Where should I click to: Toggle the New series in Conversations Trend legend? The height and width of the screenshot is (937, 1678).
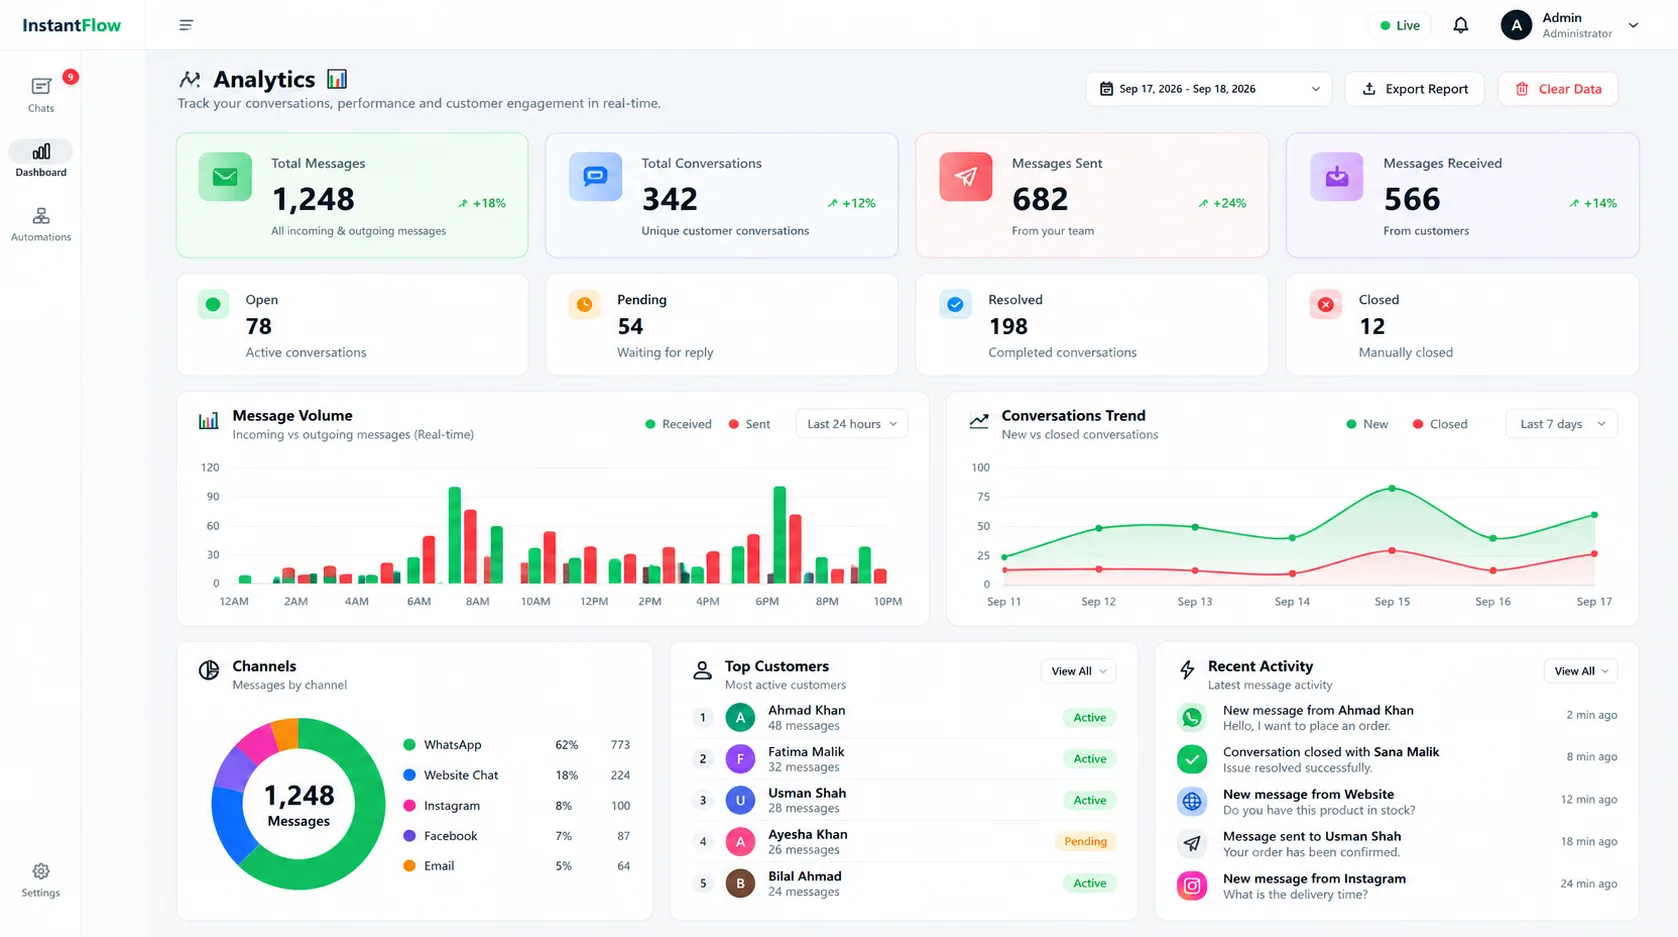click(x=1367, y=424)
